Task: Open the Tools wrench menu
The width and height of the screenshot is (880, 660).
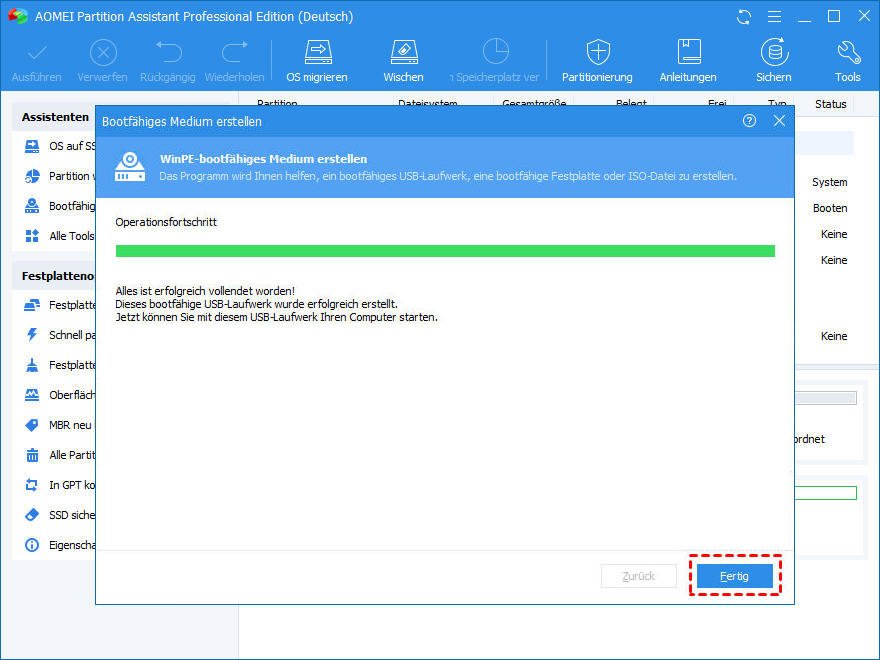Action: 847,61
